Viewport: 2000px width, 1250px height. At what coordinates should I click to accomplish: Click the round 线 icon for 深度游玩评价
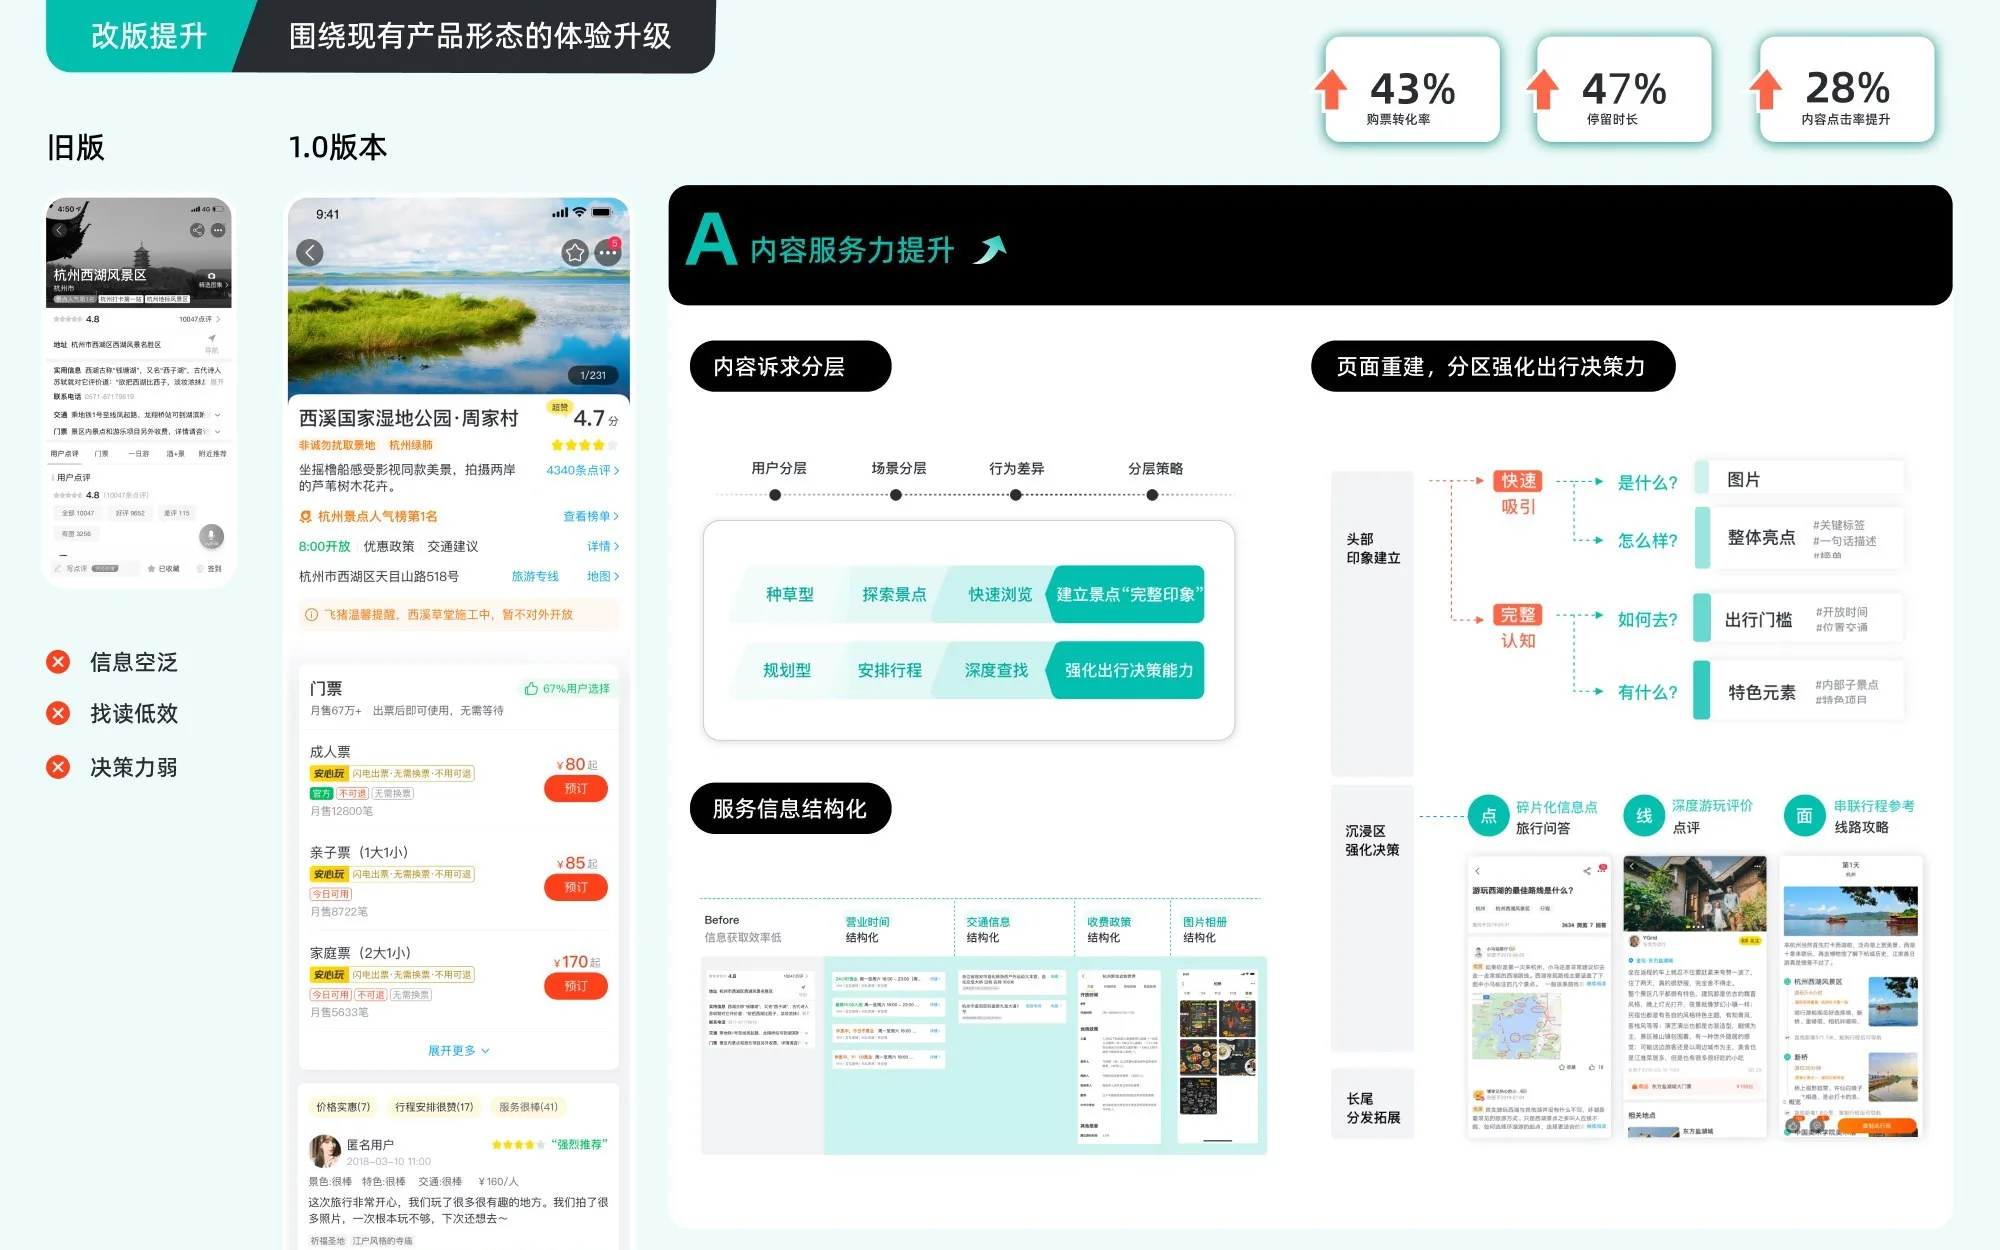coord(1644,816)
